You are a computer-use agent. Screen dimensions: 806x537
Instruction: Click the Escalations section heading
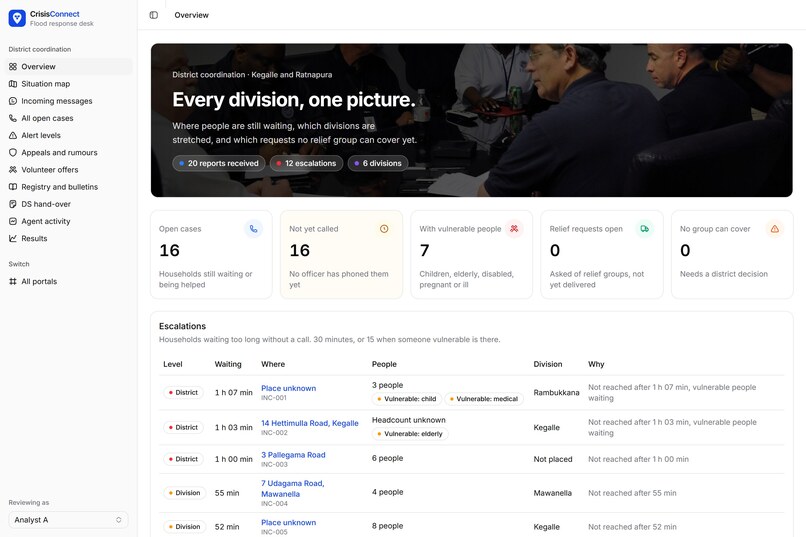pos(182,326)
